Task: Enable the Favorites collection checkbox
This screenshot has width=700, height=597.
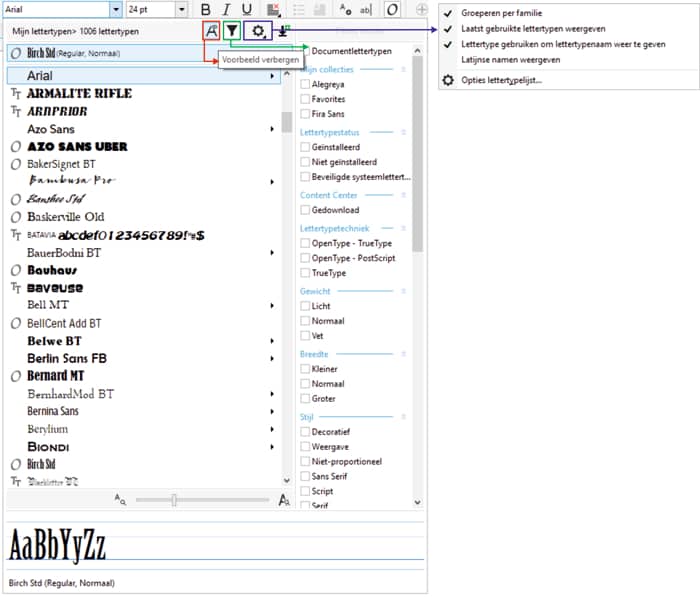Action: click(305, 99)
